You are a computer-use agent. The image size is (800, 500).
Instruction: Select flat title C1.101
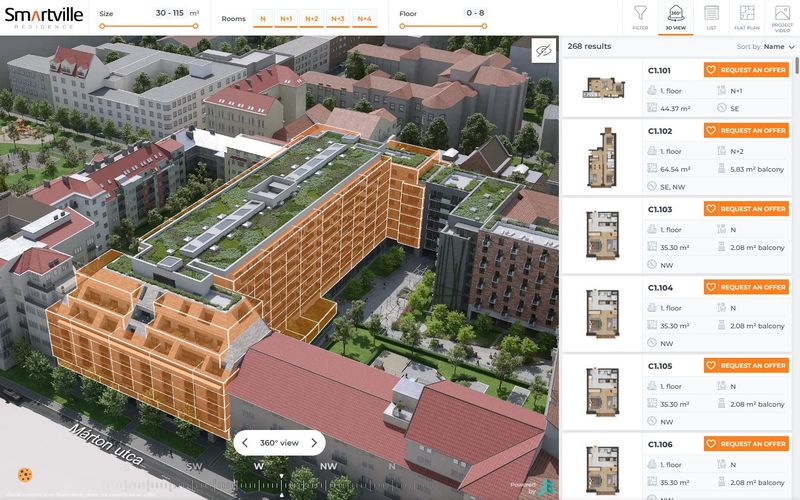659,70
